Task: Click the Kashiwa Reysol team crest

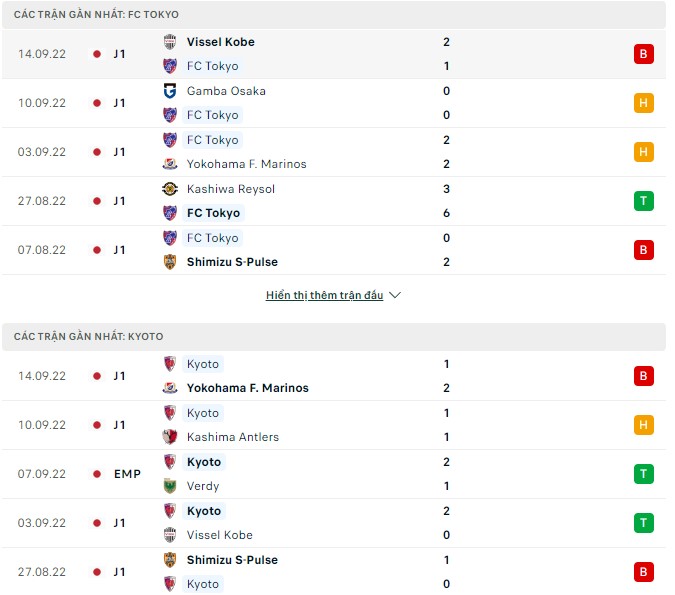Action: 170,189
